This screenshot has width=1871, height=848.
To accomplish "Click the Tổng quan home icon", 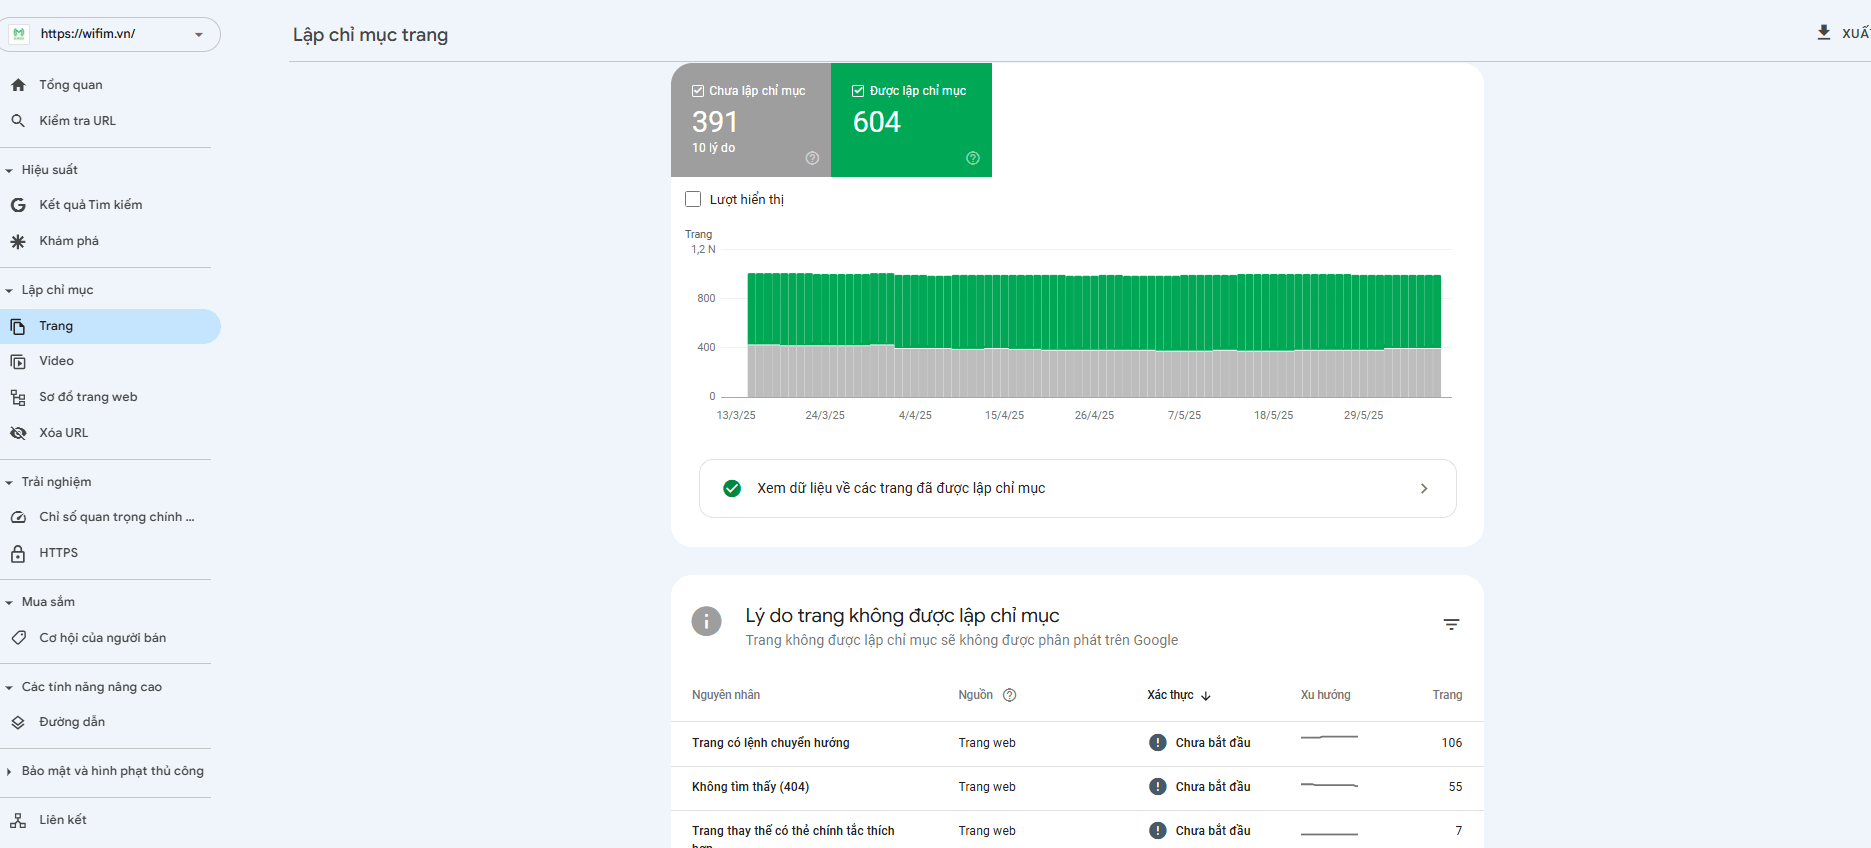I will pyautogui.click(x=18, y=85).
